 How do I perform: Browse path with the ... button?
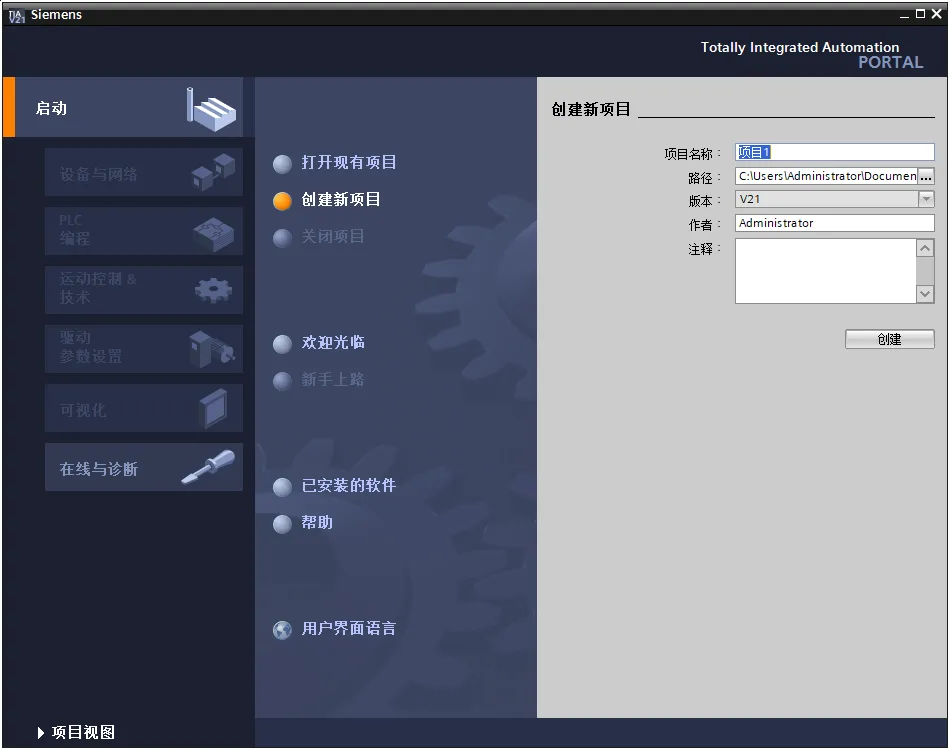(926, 176)
